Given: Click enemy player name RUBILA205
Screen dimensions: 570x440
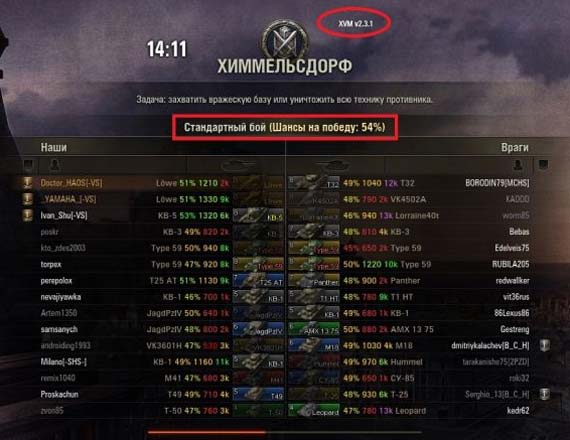Looking at the screenshot, I should (510, 264).
